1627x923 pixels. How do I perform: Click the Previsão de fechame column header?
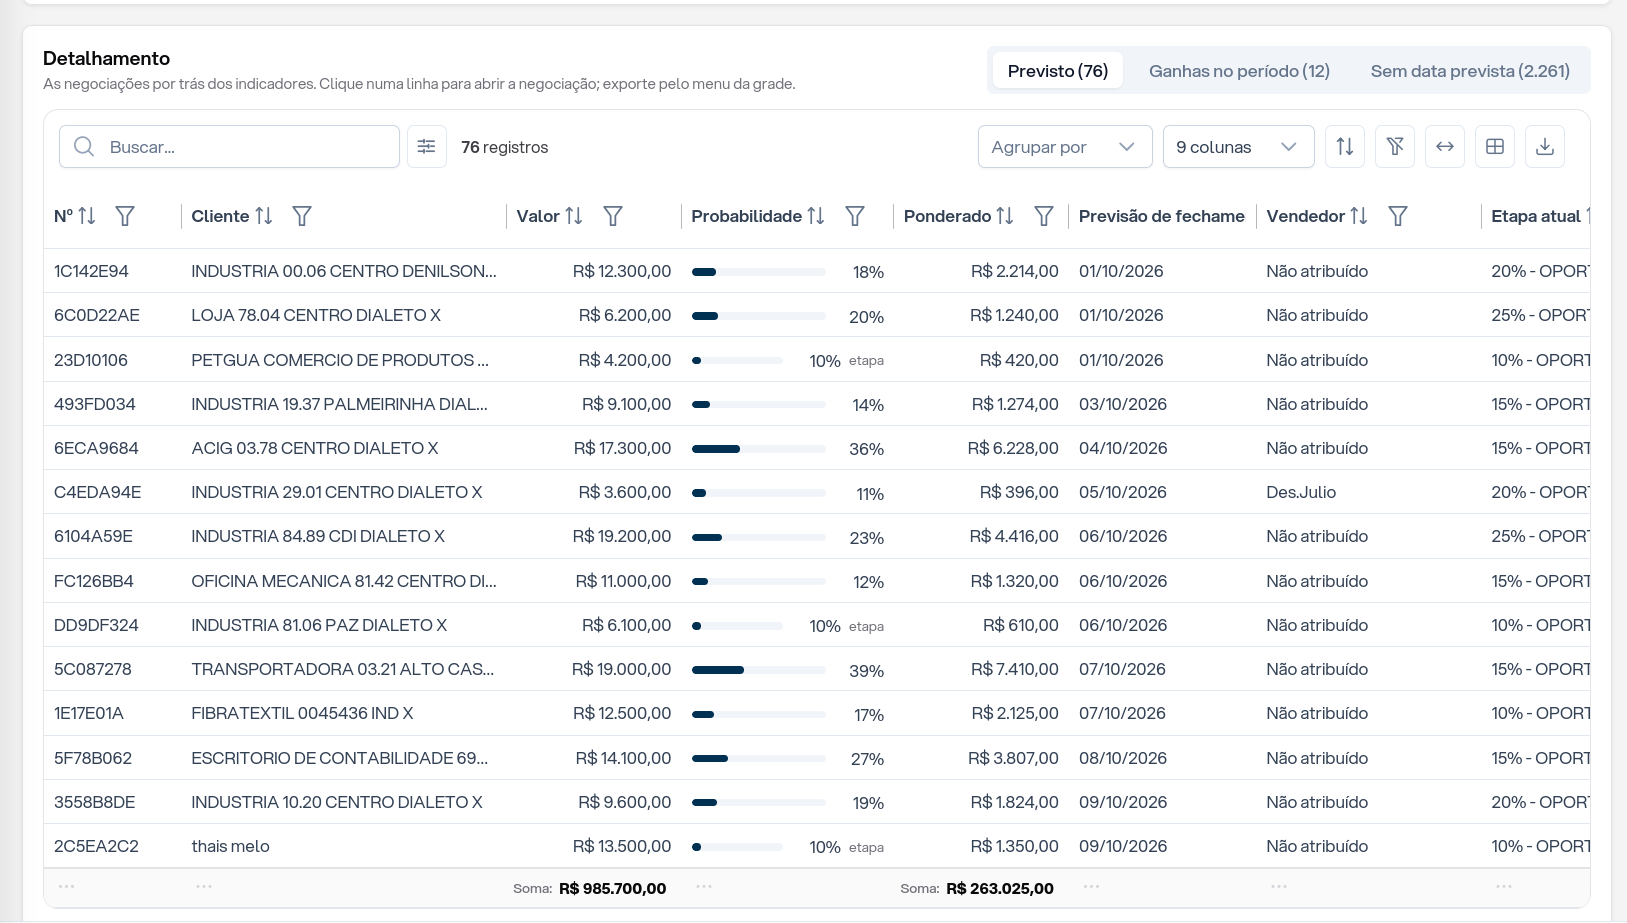1161,216
